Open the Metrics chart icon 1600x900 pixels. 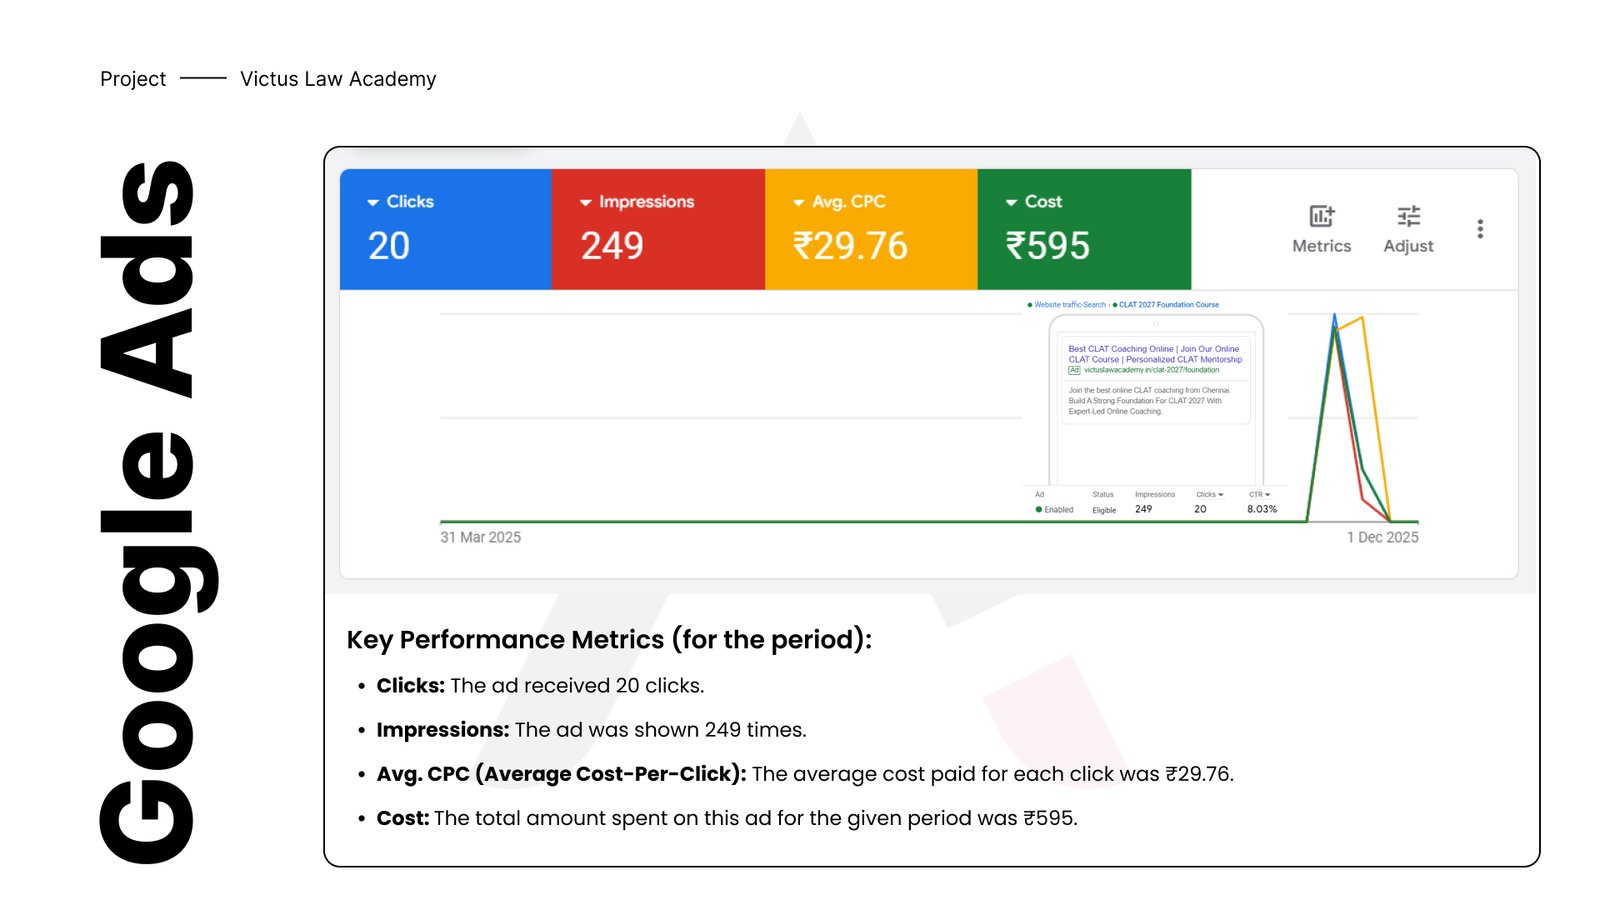point(1321,216)
